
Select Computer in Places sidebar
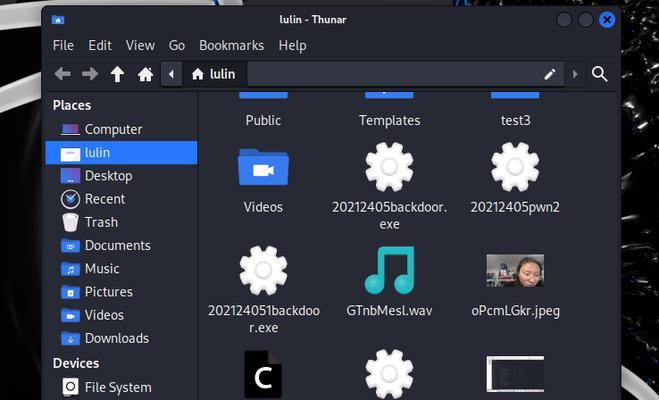click(121, 129)
